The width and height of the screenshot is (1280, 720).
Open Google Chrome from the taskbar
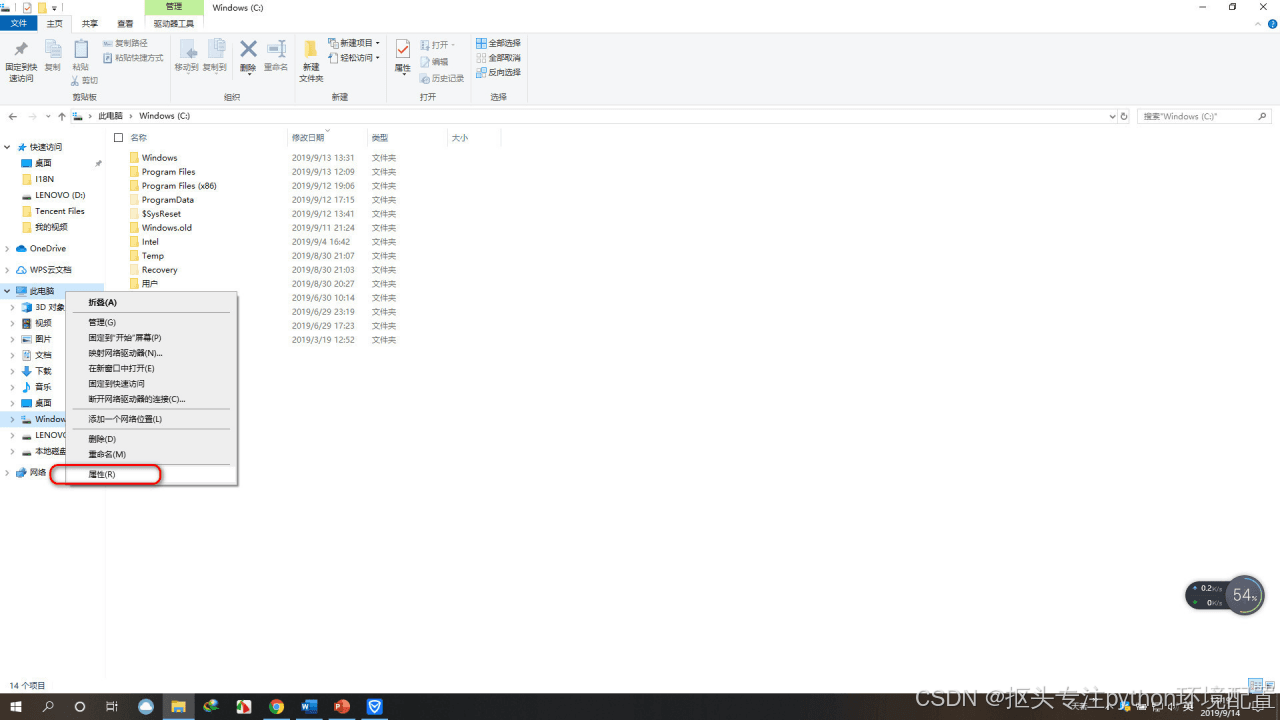(x=276, y=706)
